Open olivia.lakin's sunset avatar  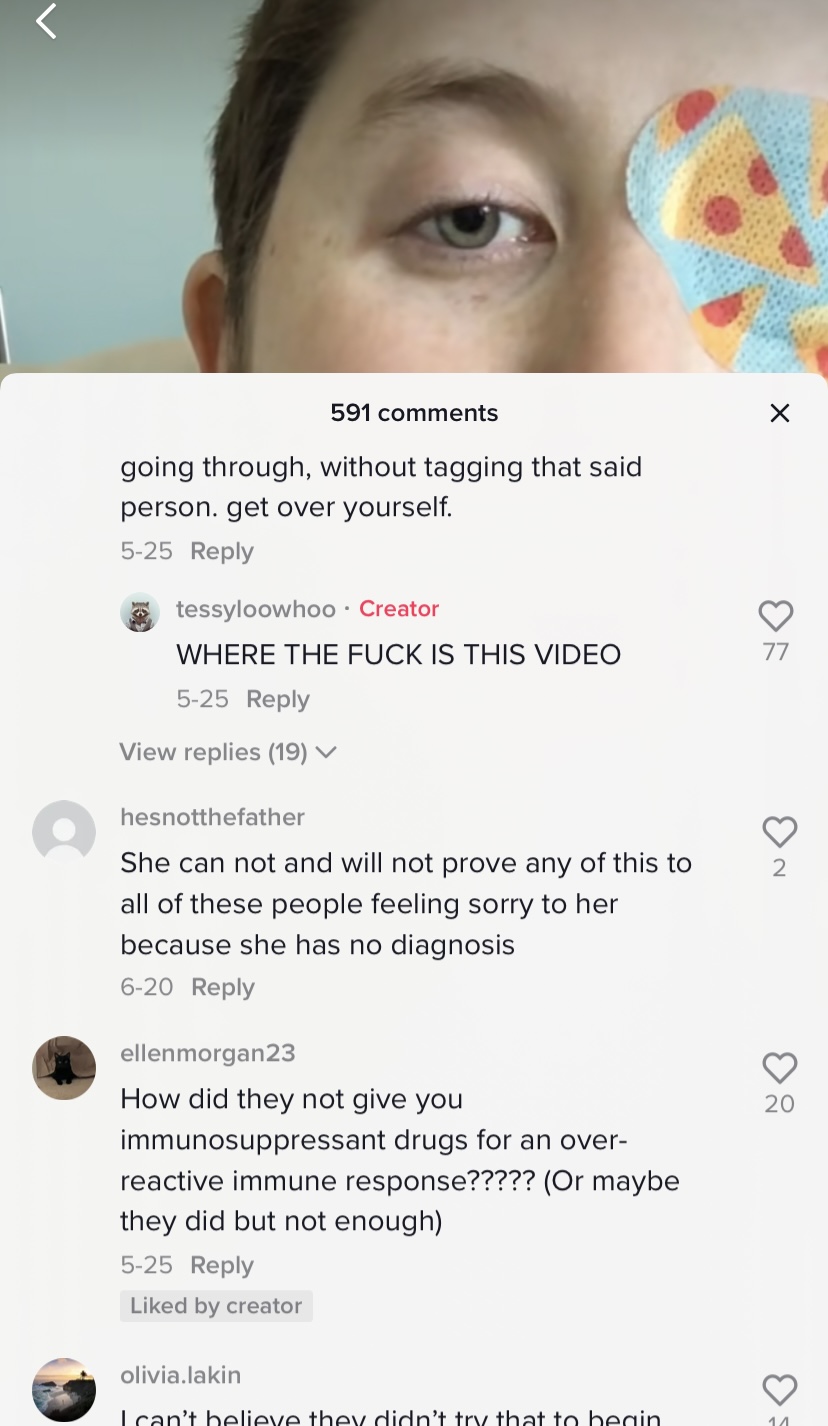point(64,1390)
